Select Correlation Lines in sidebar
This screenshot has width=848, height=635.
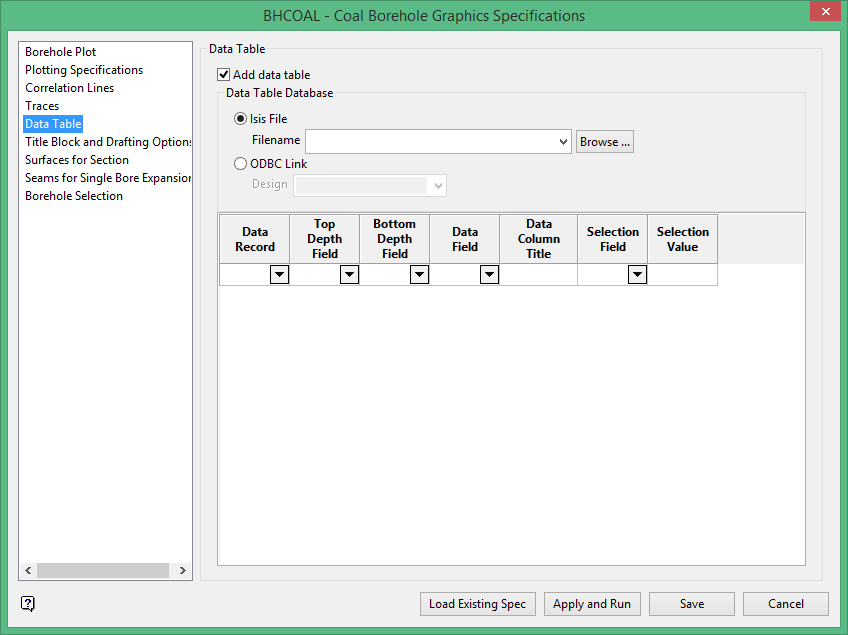point(70,88)
